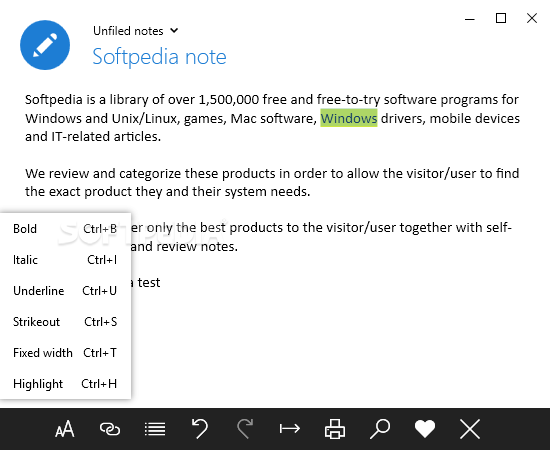The image size is (550, 450).
Task: Click the highlighted word Windows
Action: [x=349, y=118]
